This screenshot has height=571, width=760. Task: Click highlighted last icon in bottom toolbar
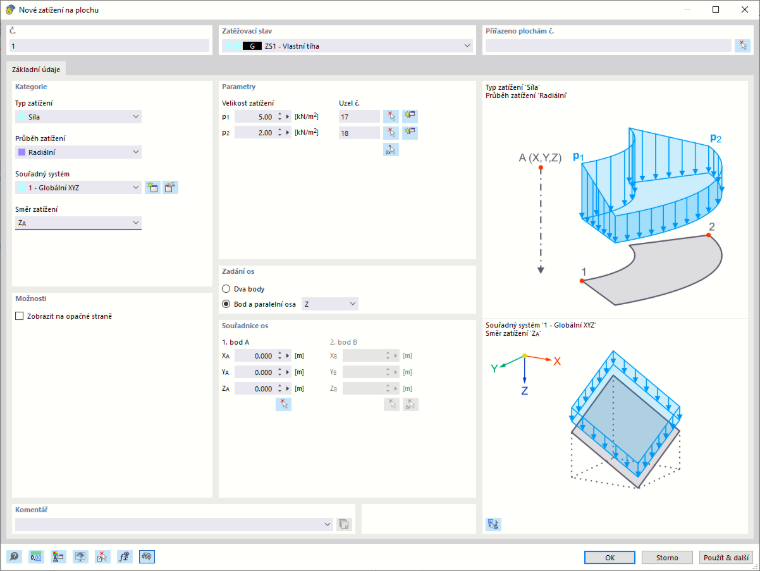[x=147, y=557]
